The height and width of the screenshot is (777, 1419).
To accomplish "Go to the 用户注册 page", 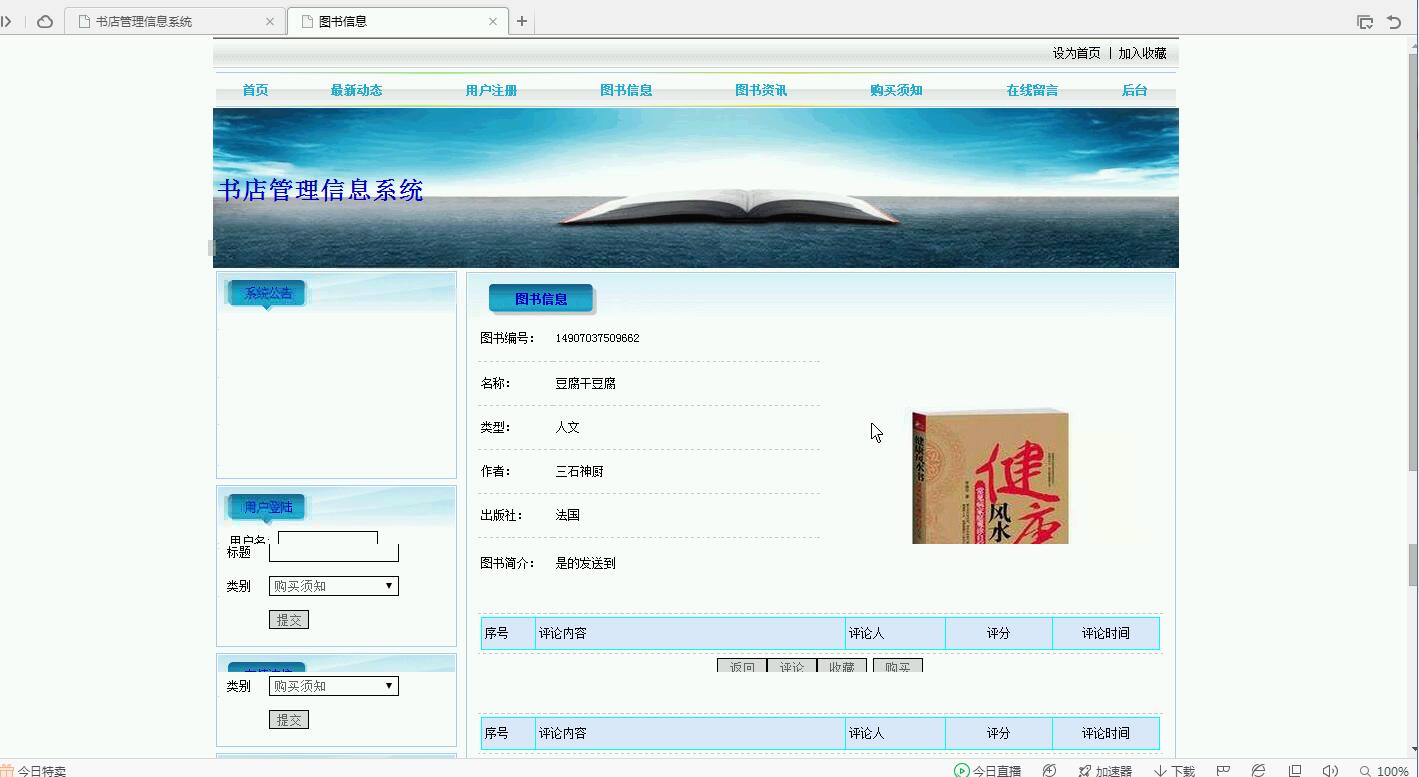I will tap(491, 90).
